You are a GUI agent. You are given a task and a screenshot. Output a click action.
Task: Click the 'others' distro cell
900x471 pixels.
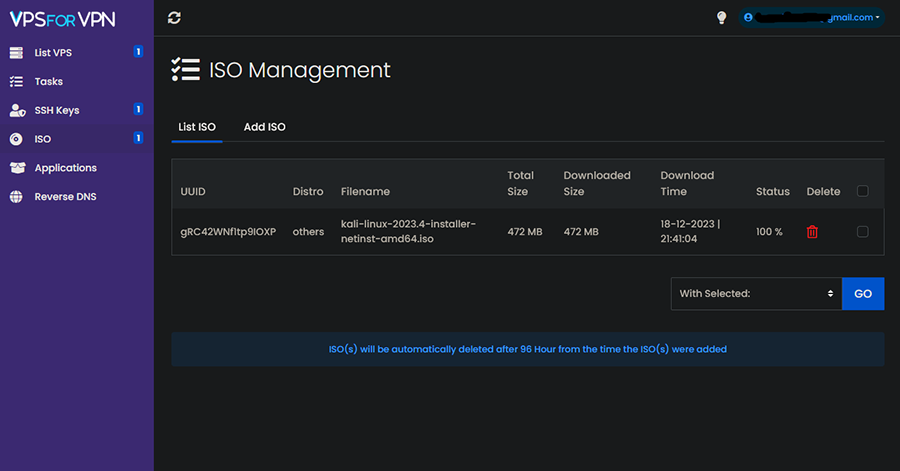[308, 232]
